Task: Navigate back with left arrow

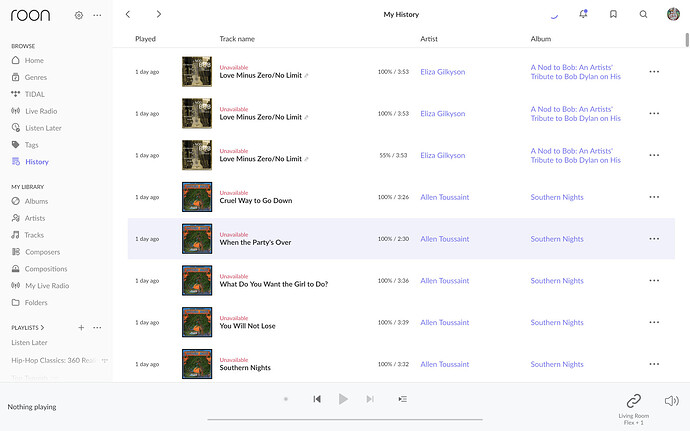Action: (128, 15)
